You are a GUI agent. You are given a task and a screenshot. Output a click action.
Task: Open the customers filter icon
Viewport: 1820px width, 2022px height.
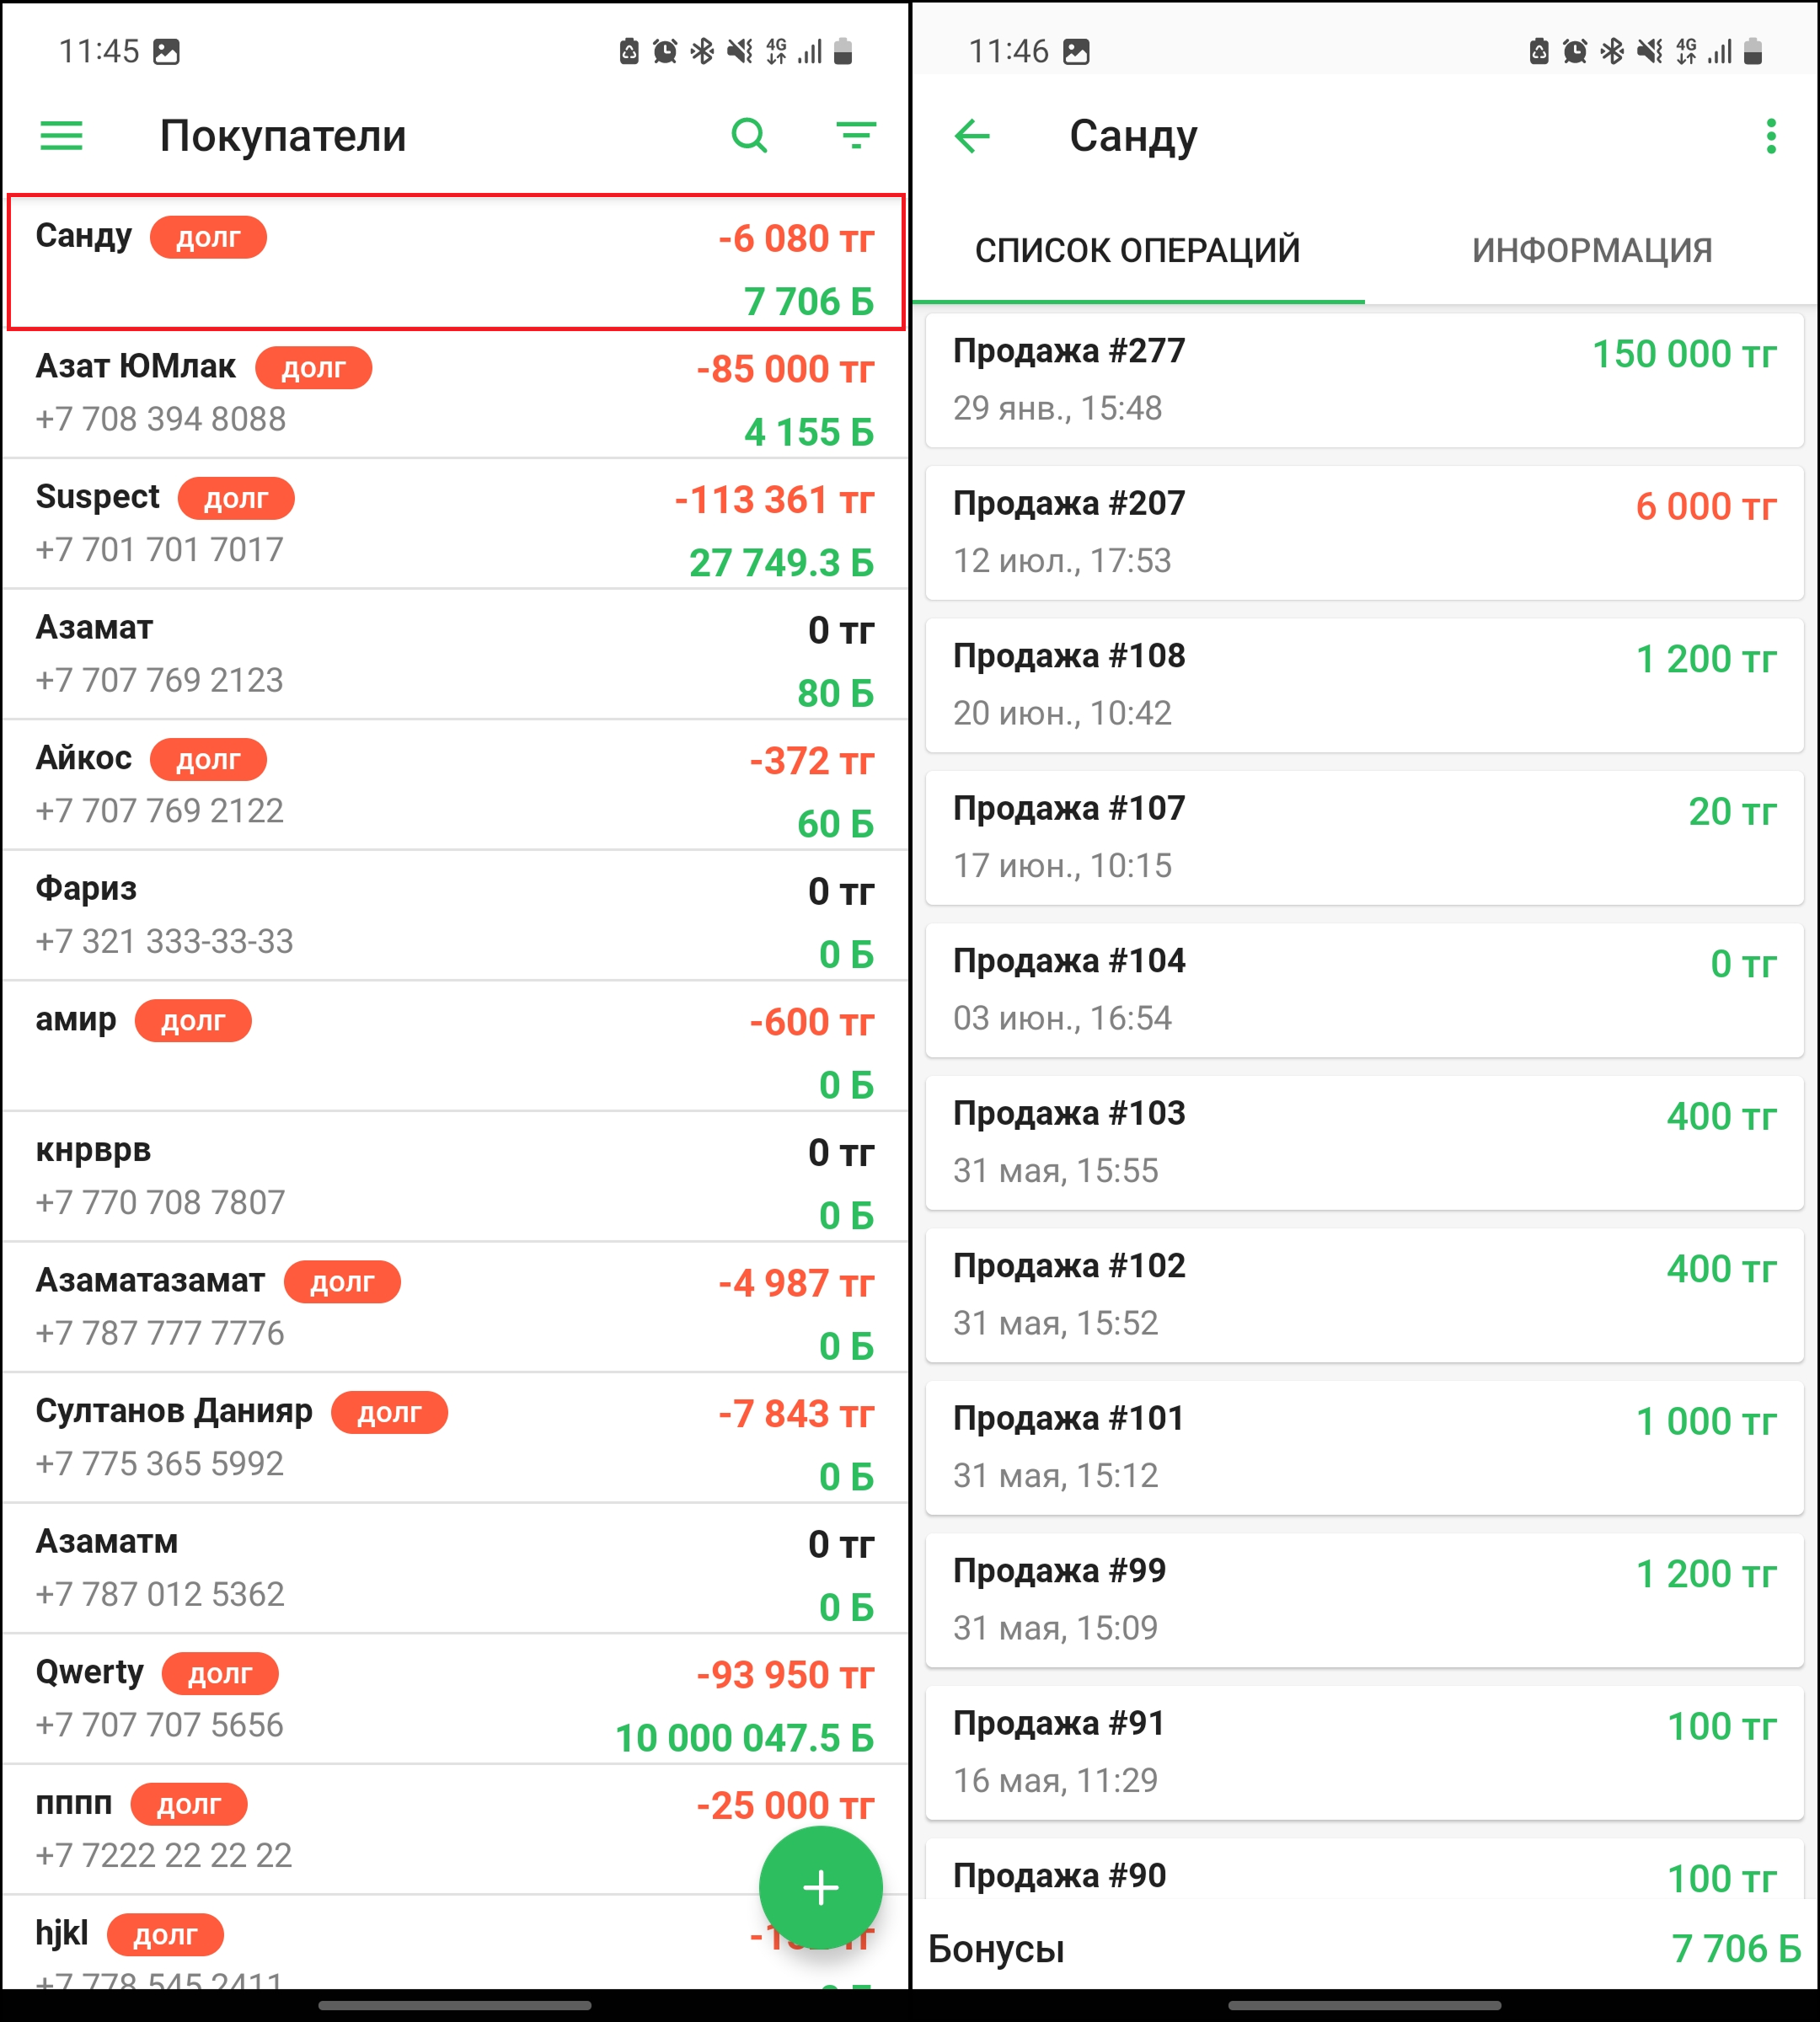click(x=856, y=135)
